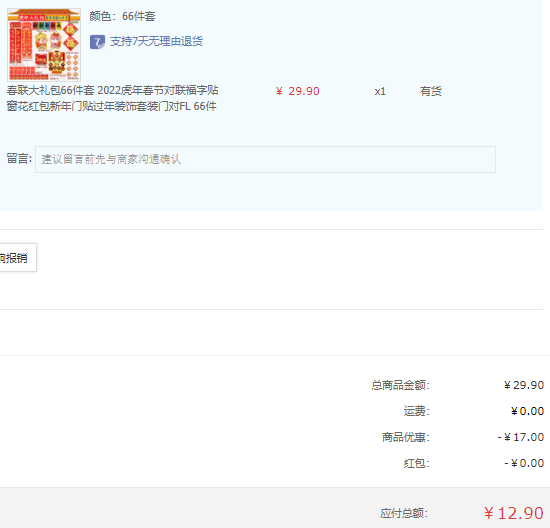Select the 颜色:66件套 option text

tap(122, 16)
